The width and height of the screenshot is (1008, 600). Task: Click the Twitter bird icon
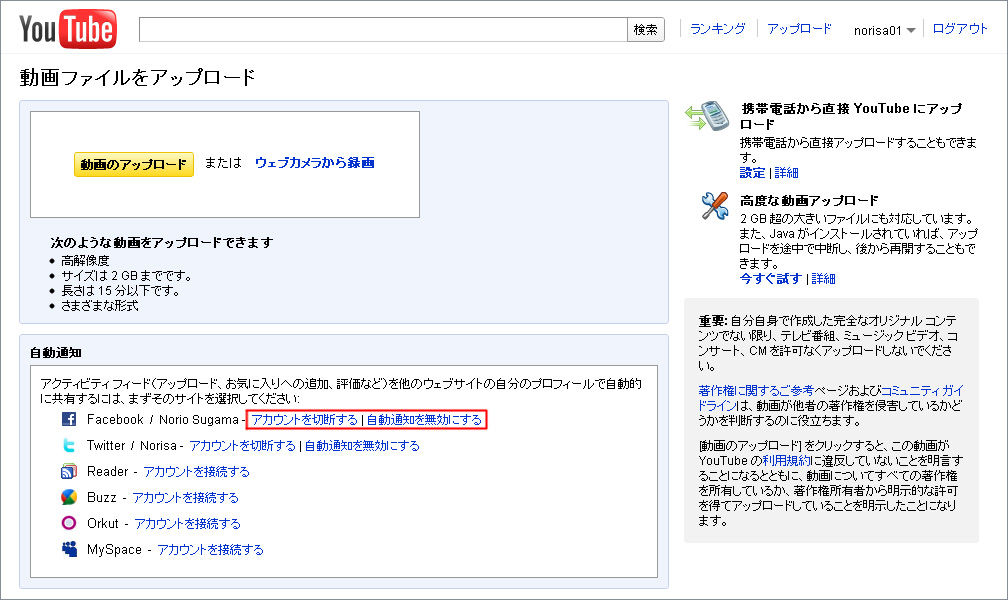pos(69,445)
